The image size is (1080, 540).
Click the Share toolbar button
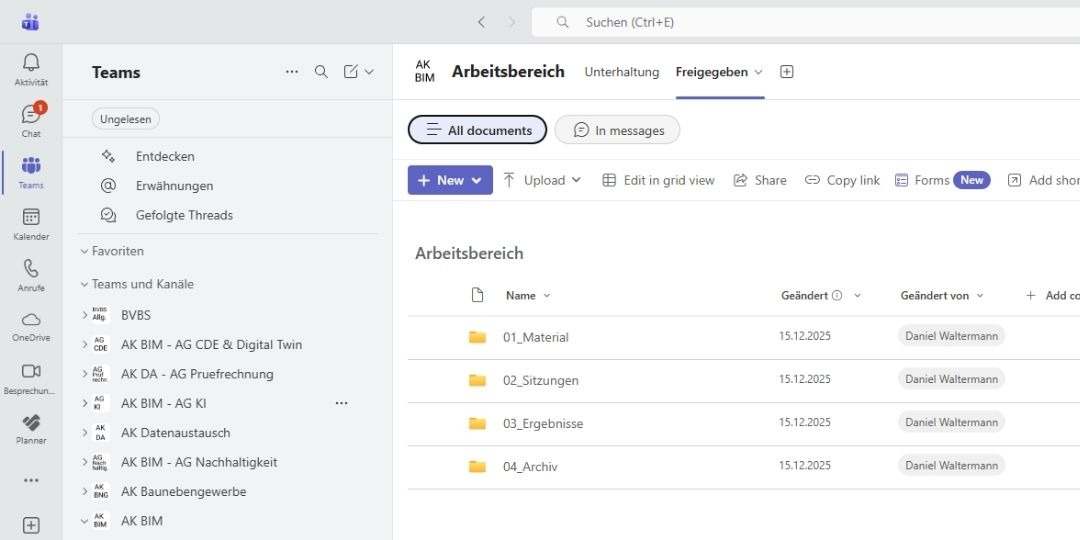760,180
